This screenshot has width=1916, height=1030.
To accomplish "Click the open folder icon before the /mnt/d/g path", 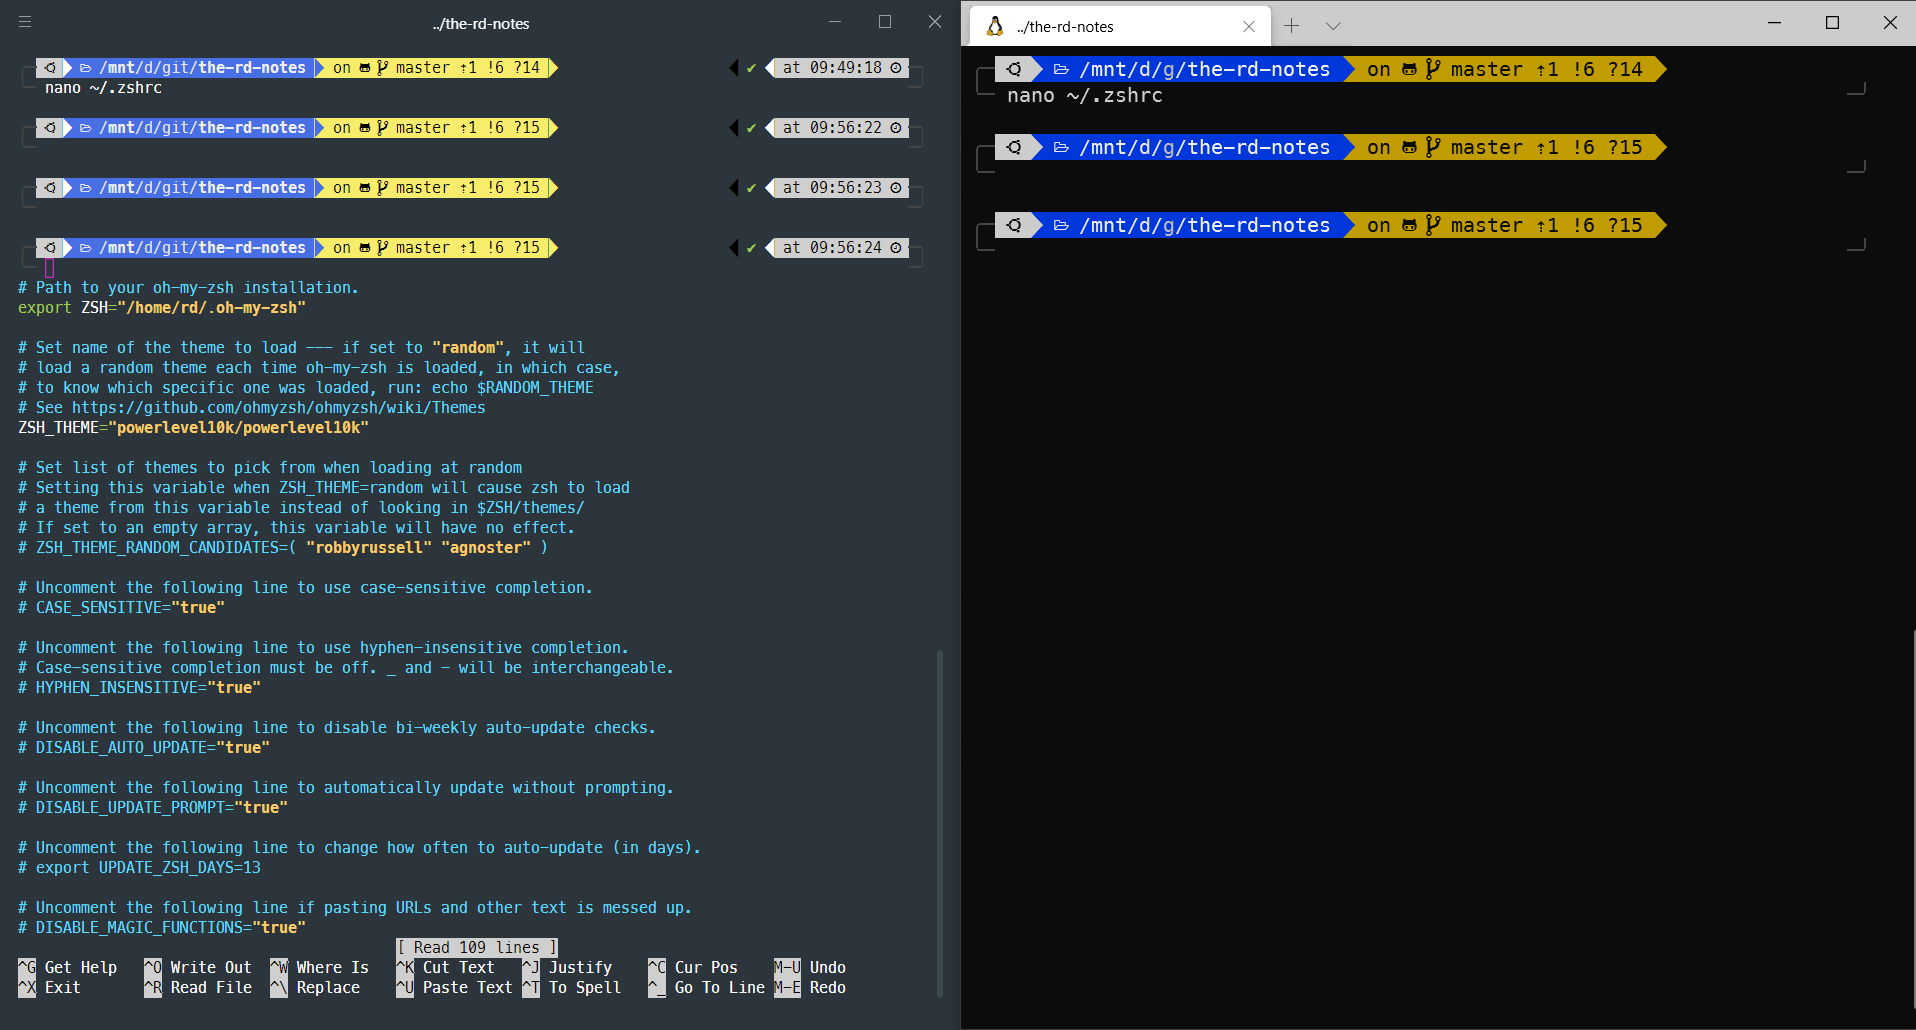I will pyautogui.click(x=1059, y=69).
